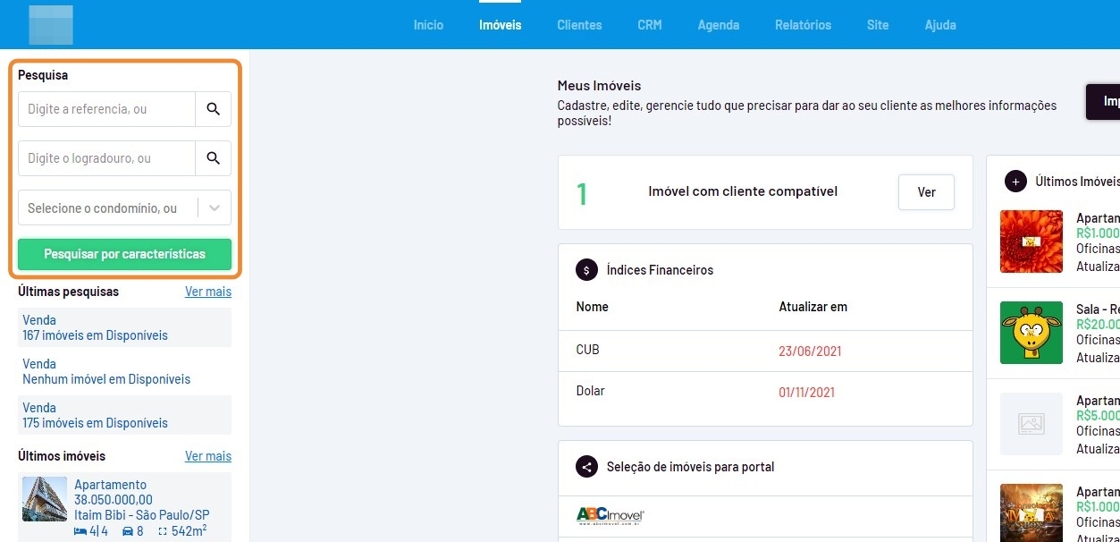Expand the condominium selection dropdown
The width and height of the screenshot is (1120, 542).
tap(214, 208)
